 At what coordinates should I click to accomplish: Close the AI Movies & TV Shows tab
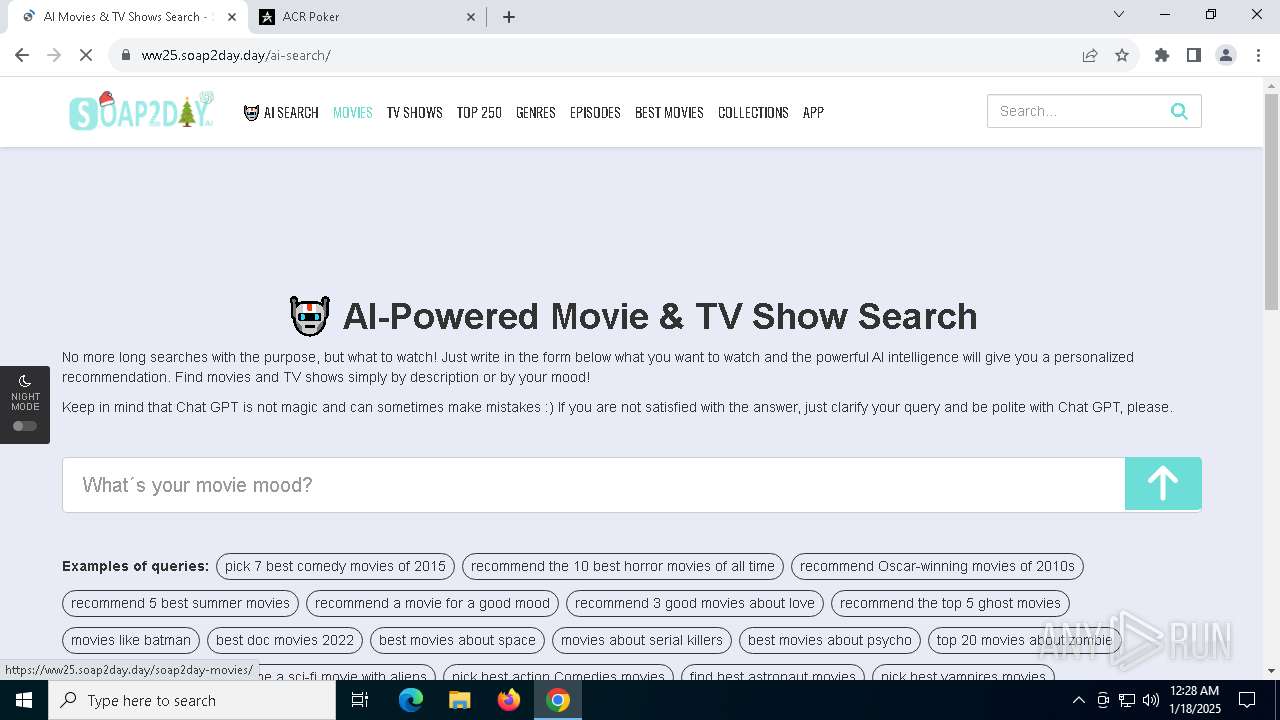tap(231, 16)
